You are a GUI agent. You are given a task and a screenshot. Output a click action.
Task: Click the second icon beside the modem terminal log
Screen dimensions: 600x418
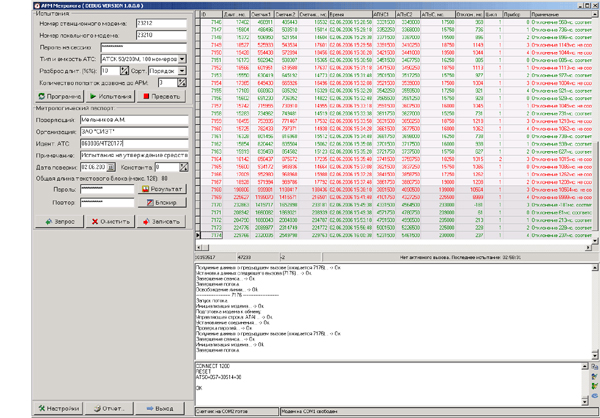(595, 376)
